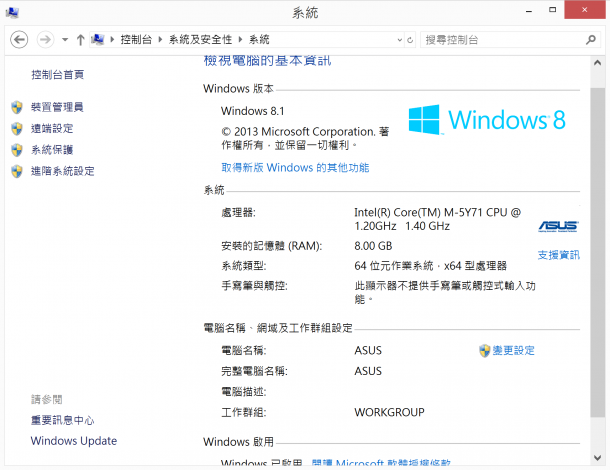Open 系統保護 from the sidebar
The image size is (610, 470).
(52, 150)
